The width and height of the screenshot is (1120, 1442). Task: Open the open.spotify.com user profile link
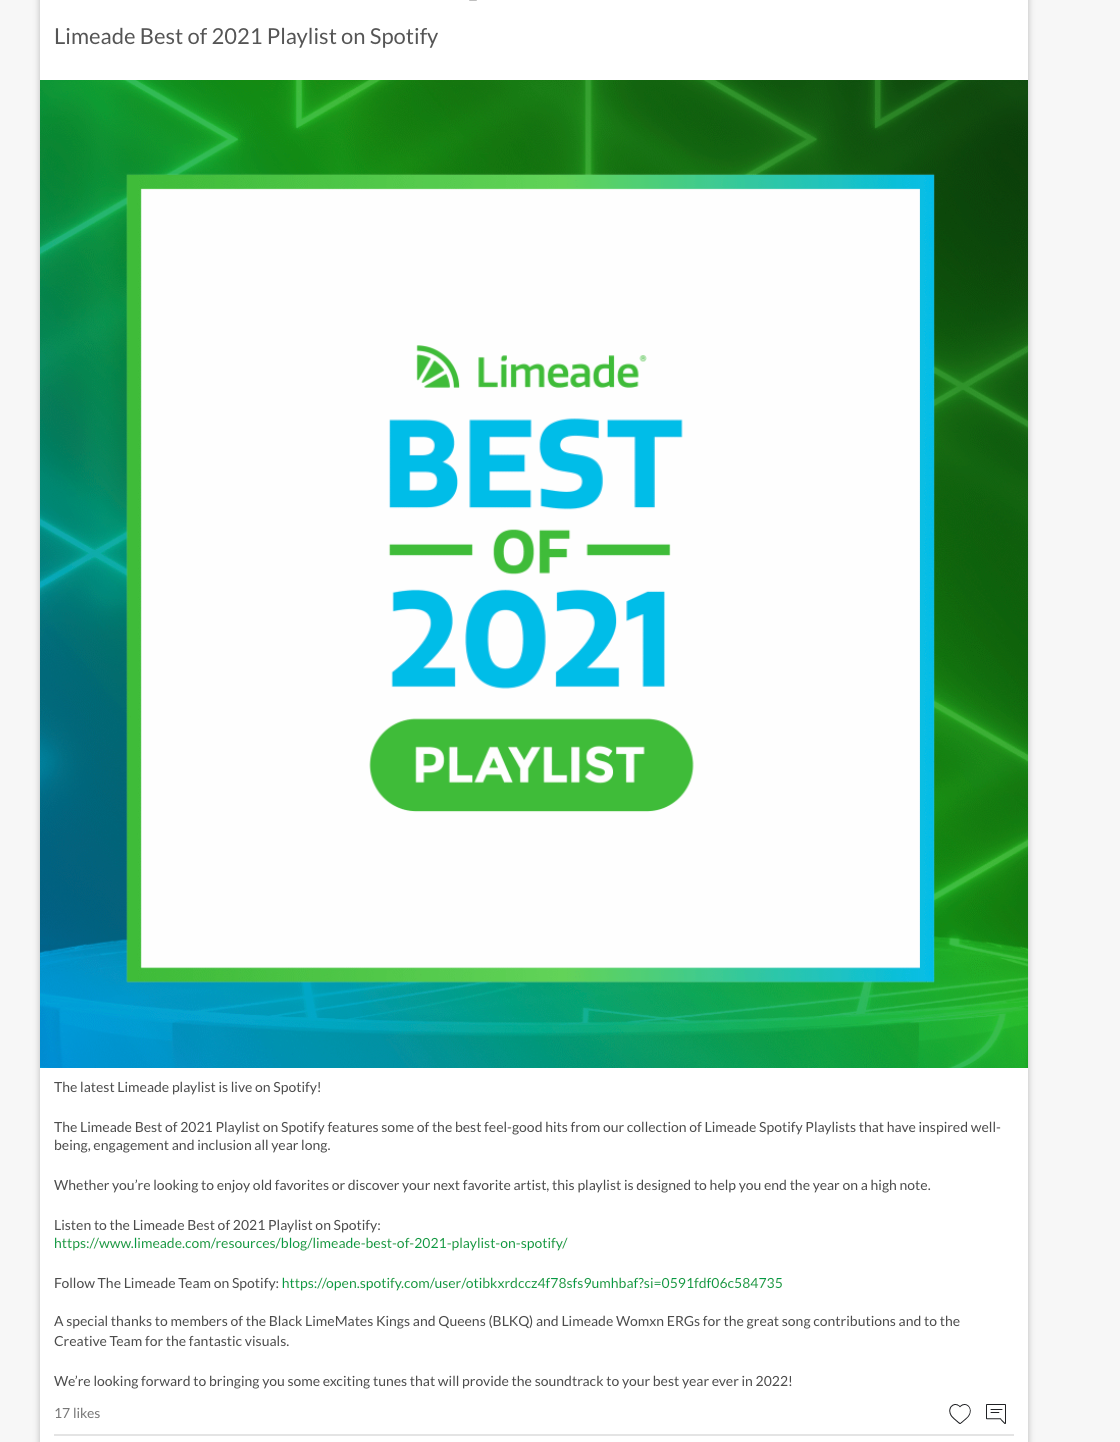532,1283
